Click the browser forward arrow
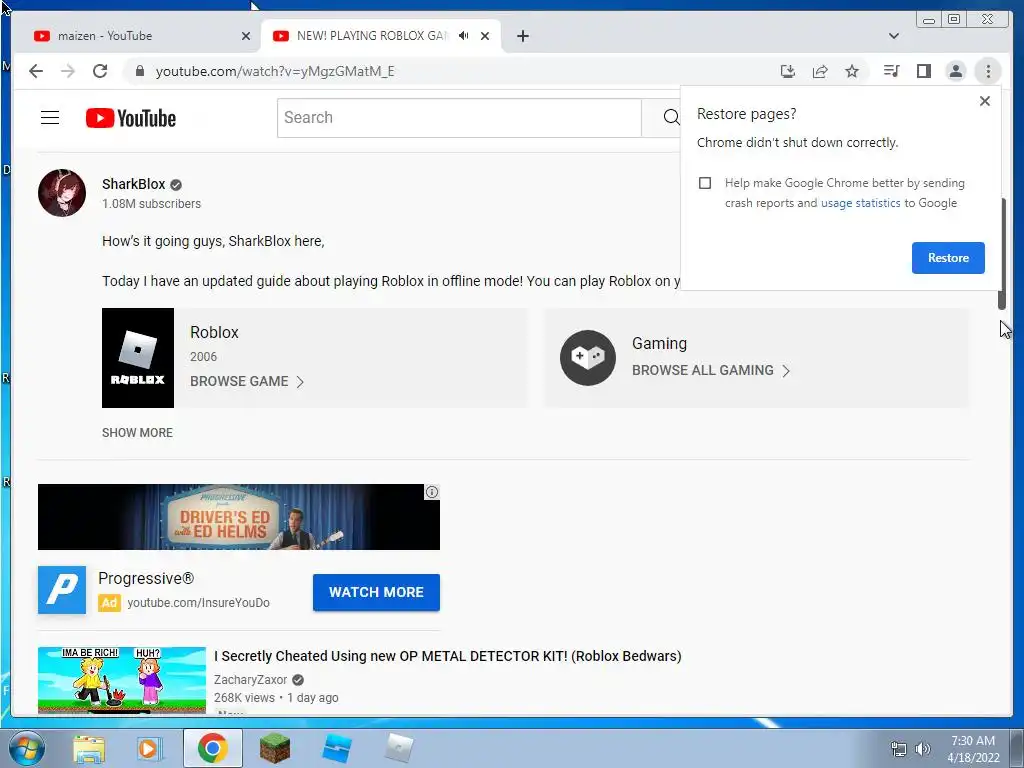The image size is (1024, 768). point(68,71)
